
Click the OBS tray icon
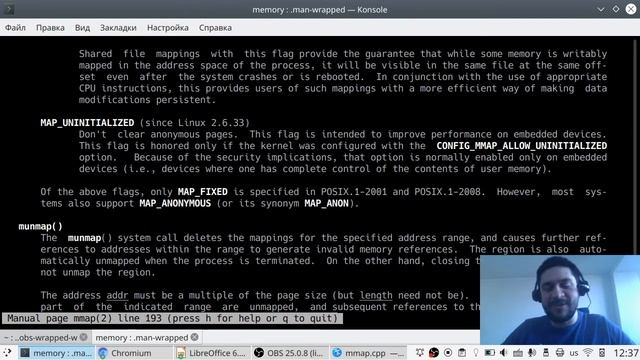pos(433,353)
